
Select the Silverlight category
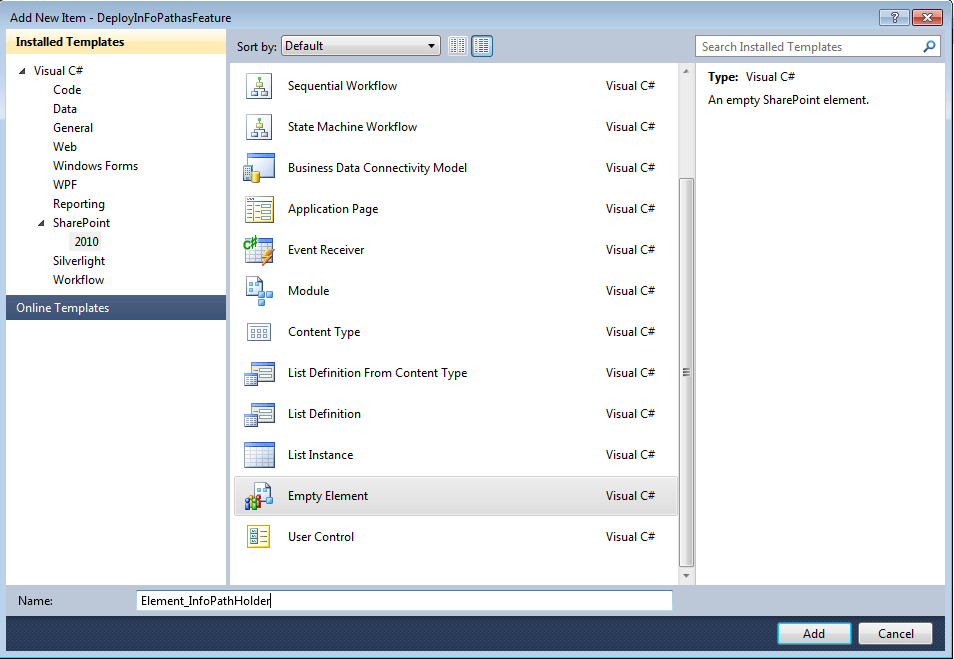pos(79,260)
